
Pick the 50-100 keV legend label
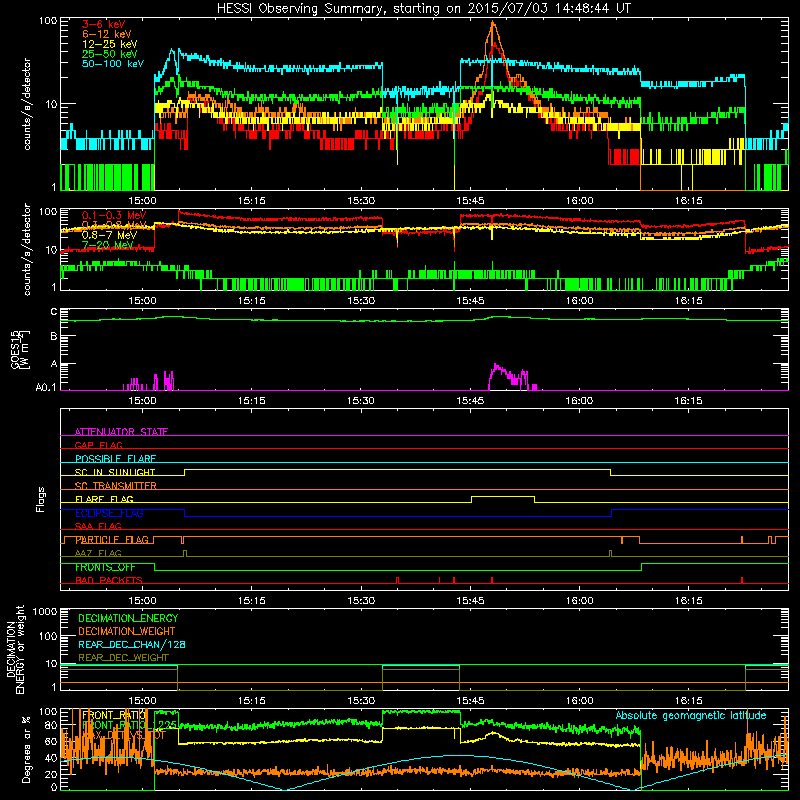[x=113, y=64]
